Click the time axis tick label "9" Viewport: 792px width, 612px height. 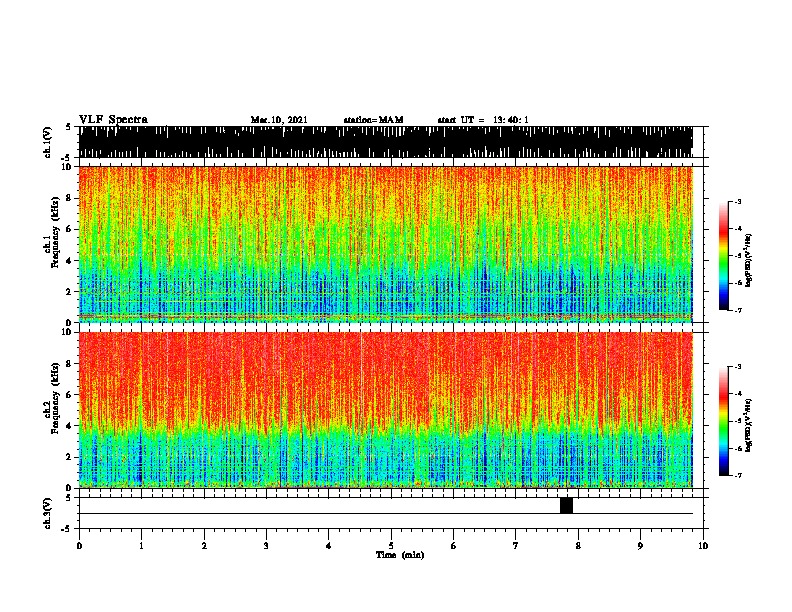pos(640,546)
